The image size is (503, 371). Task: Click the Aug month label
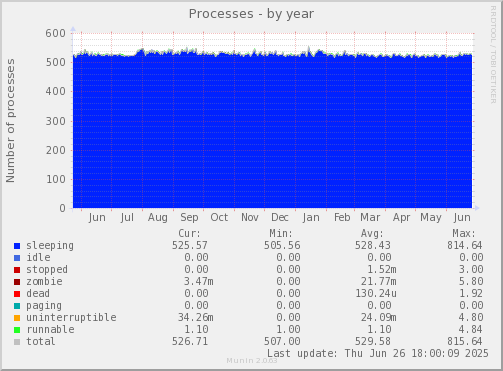tap(158, 218)
